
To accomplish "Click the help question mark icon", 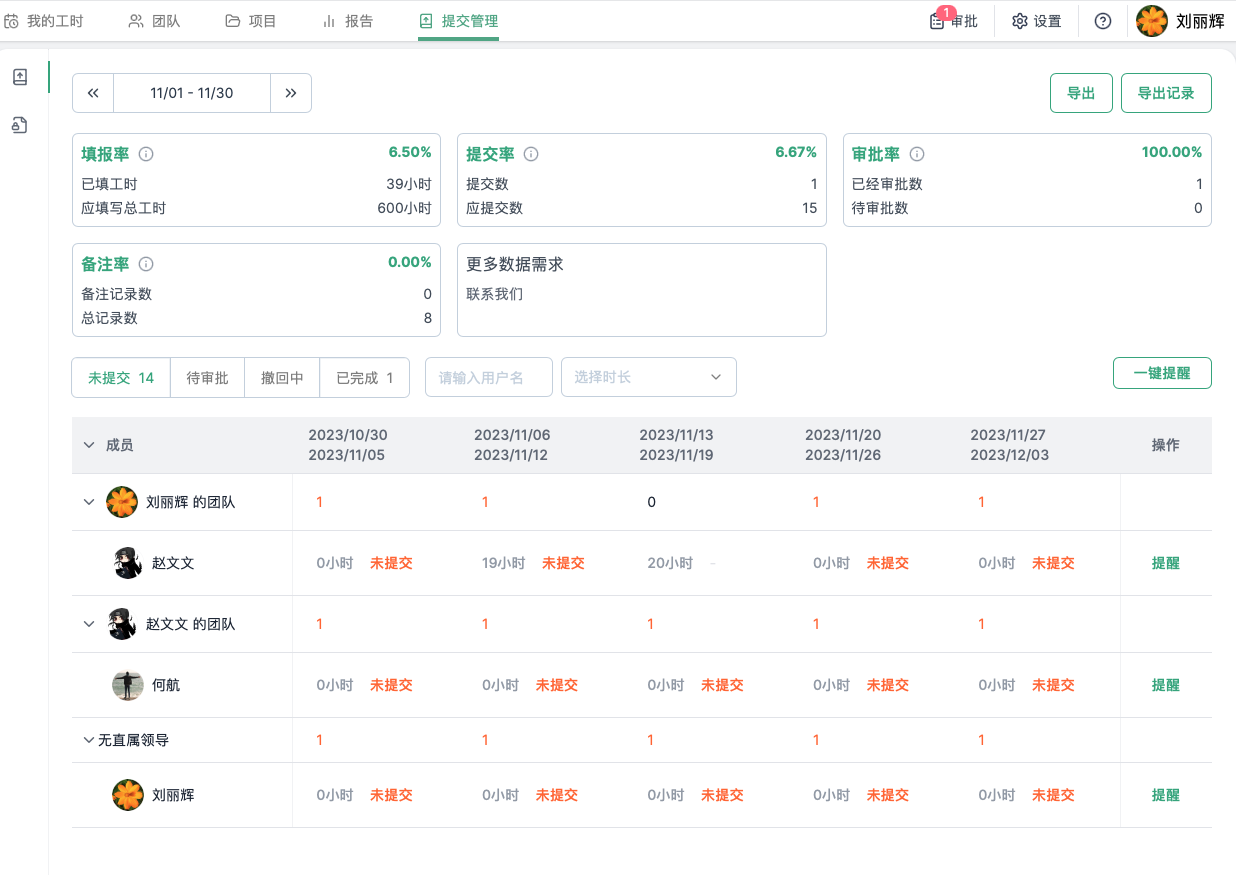I will coord(1103,21).
